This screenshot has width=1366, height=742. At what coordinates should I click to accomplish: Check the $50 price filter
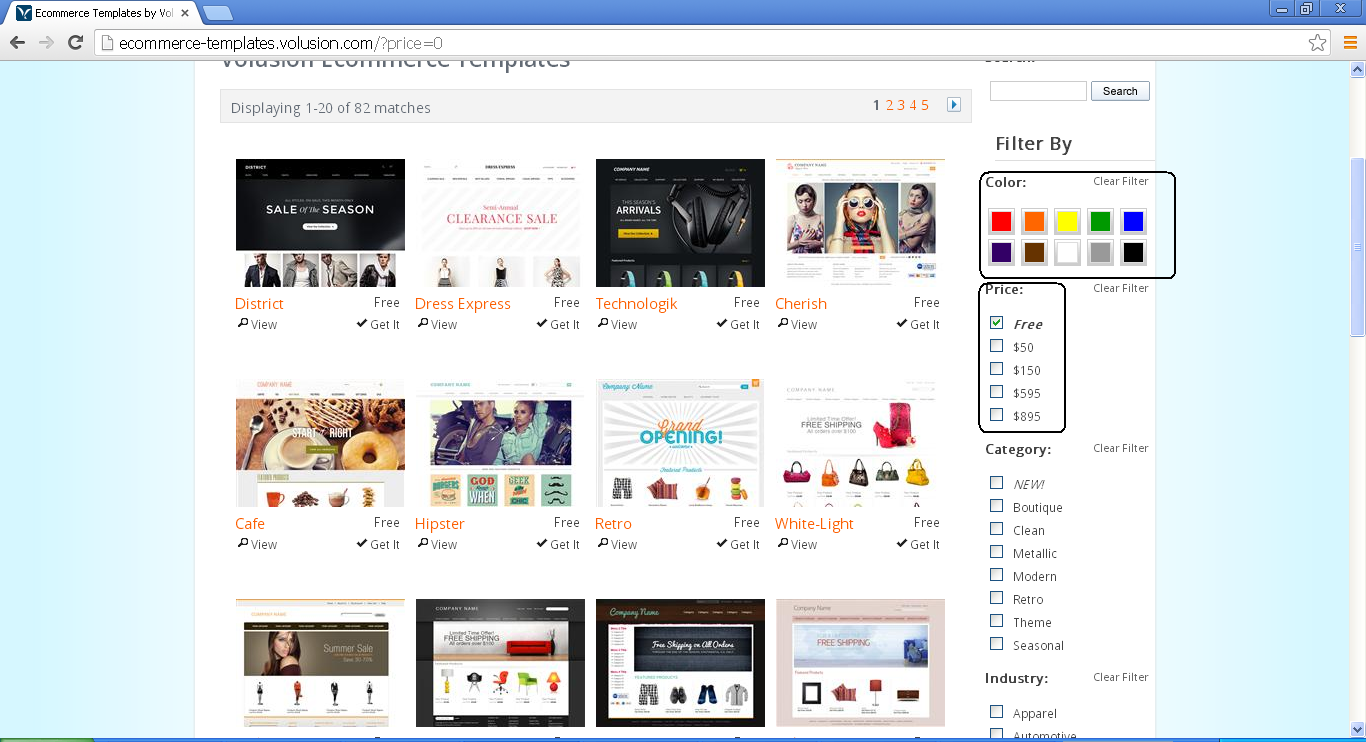[996, 346]
